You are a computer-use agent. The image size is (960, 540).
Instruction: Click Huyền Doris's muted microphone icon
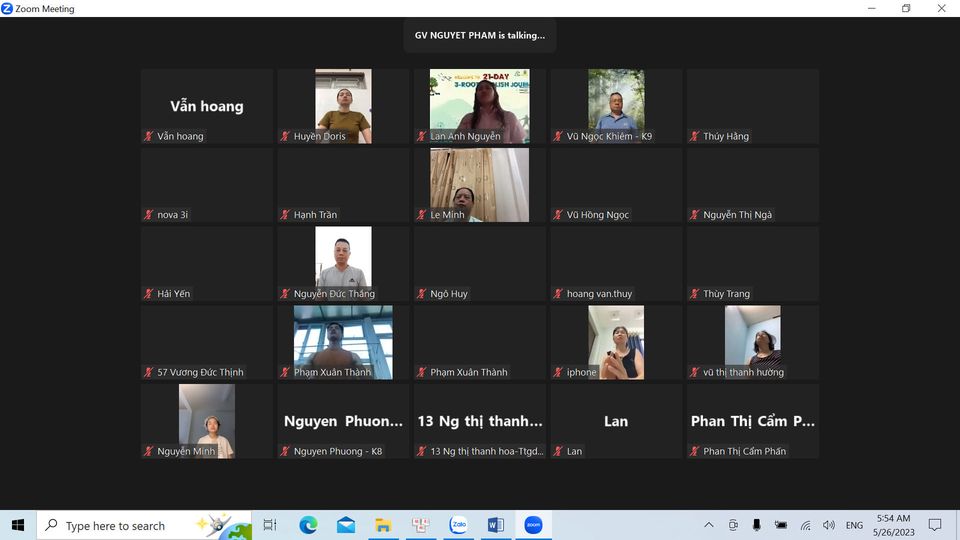pyautogui.click(x=285, y=136)
